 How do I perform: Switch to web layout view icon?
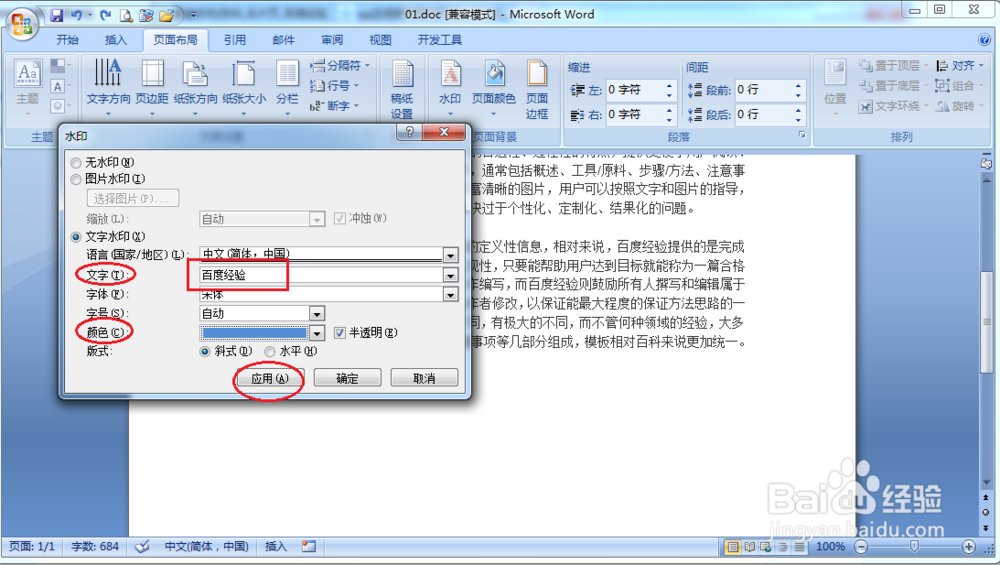(765, 547)
